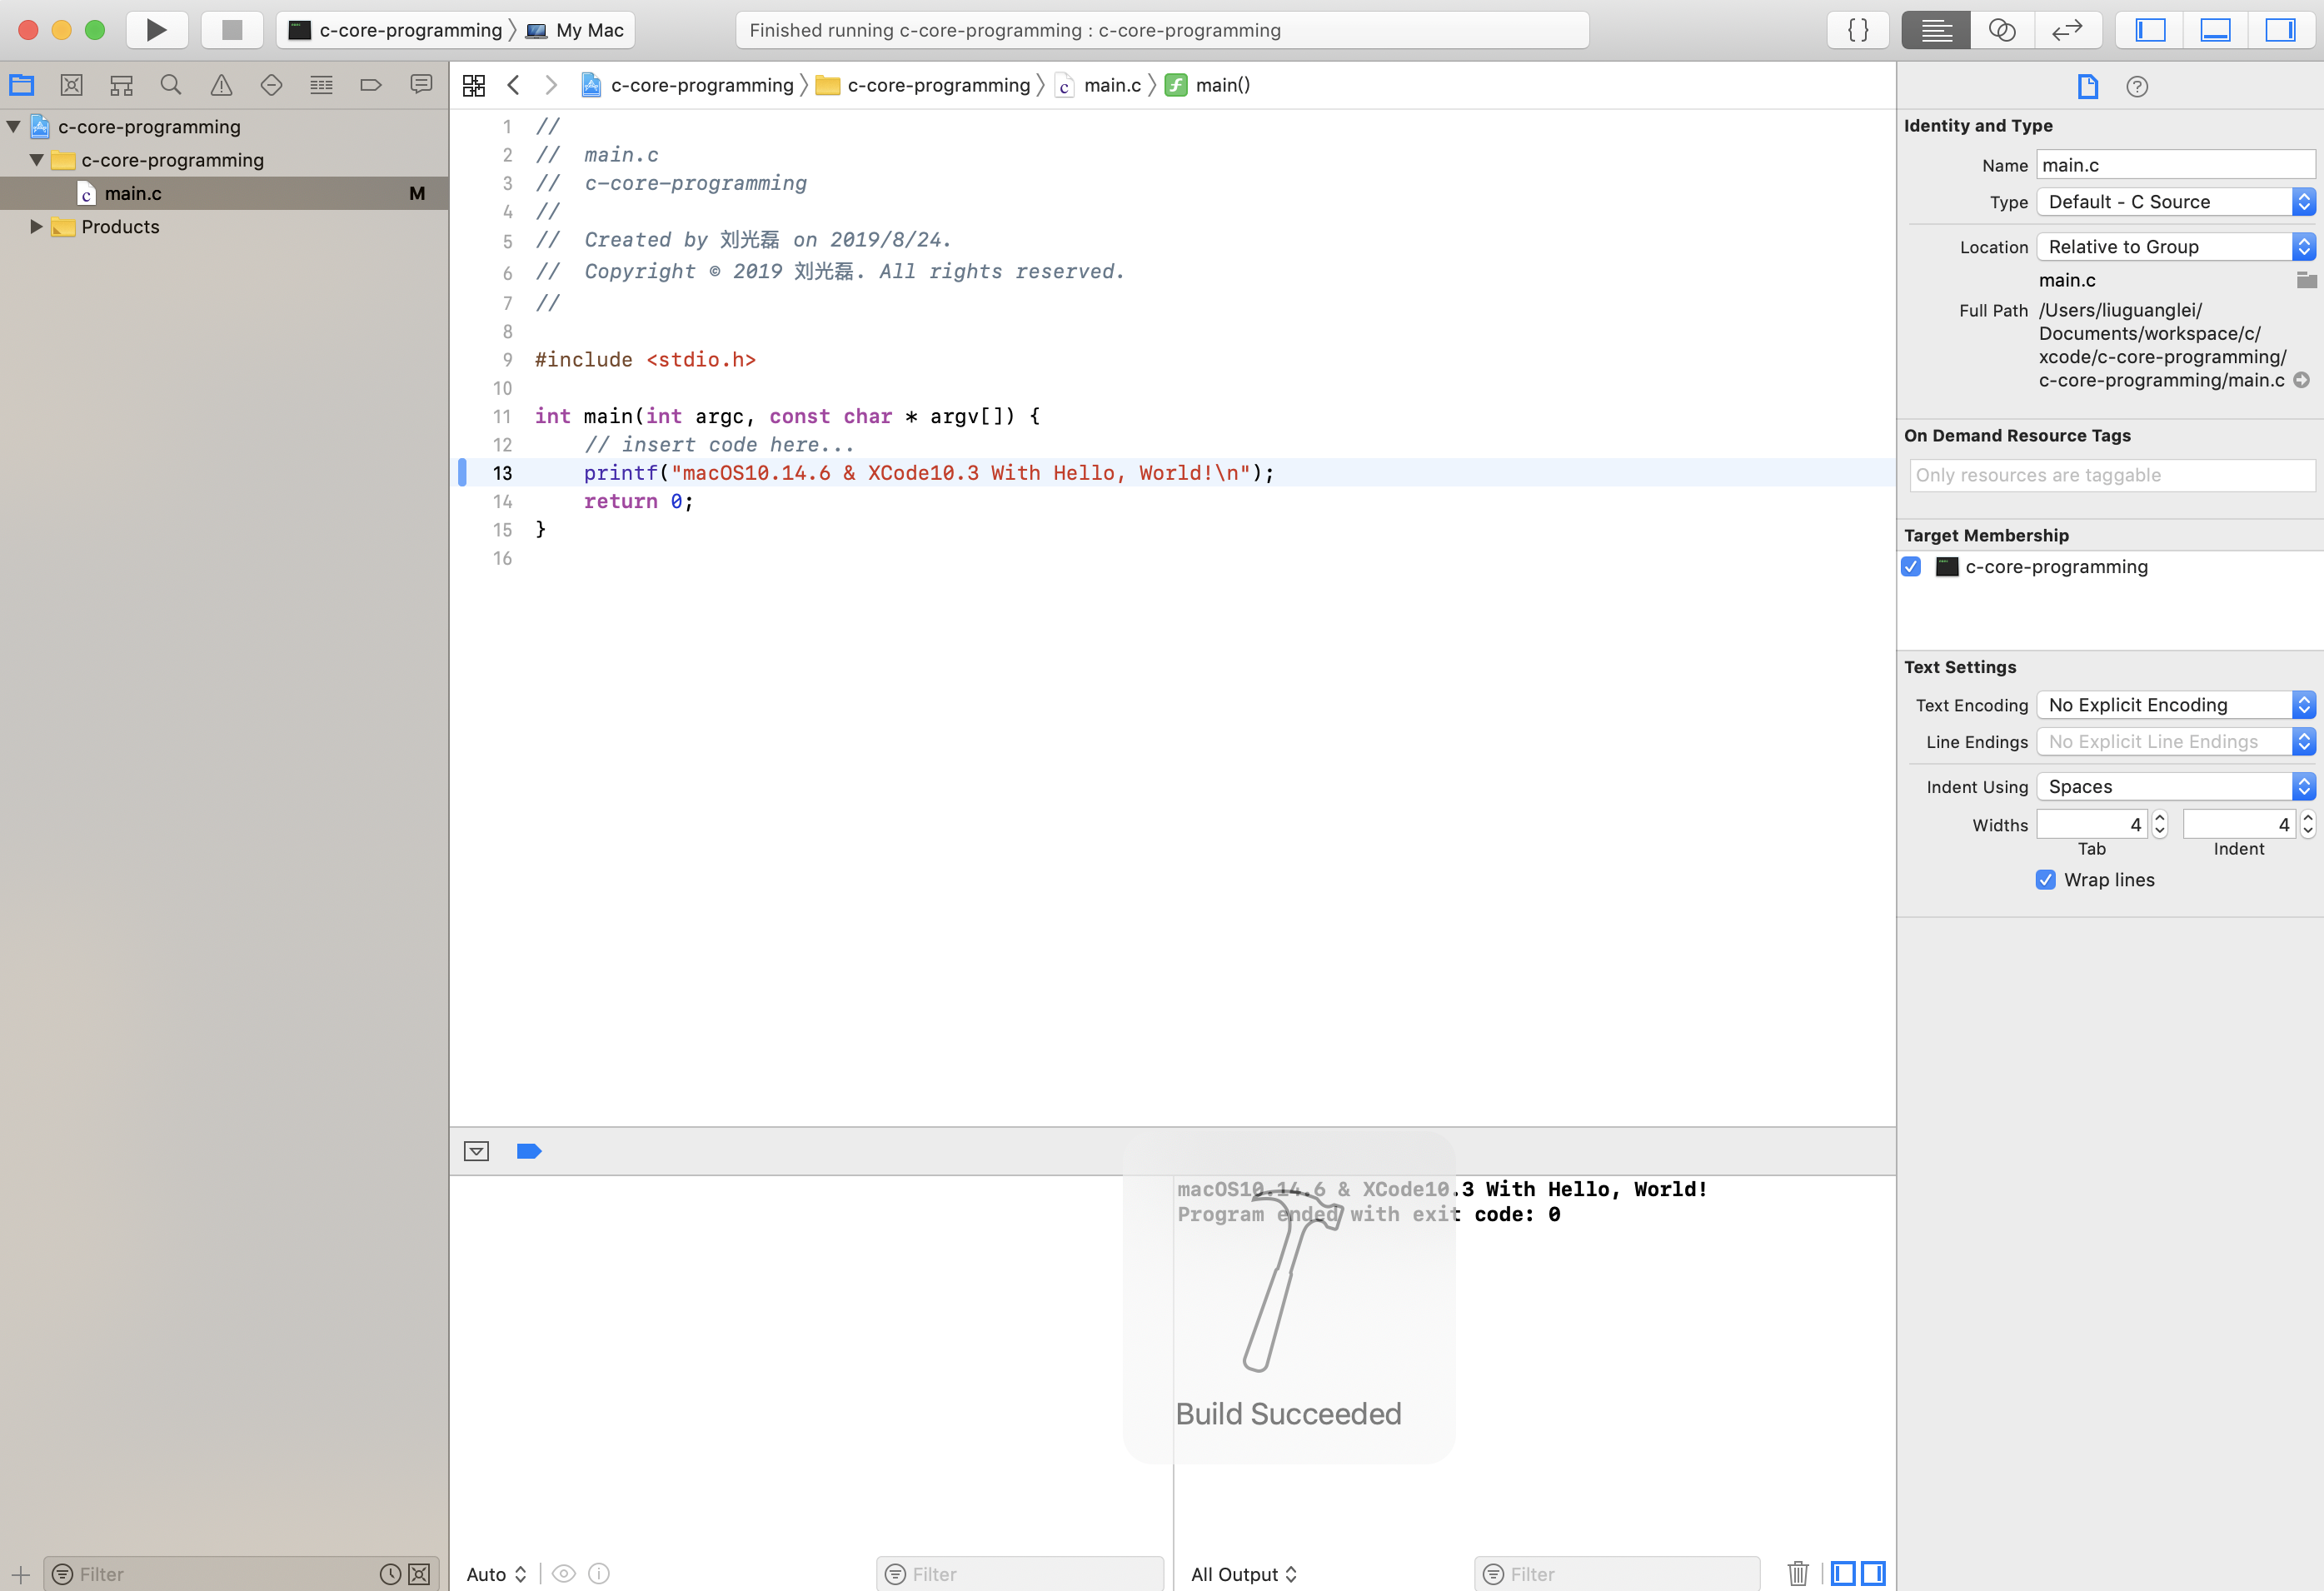This screenshot has height=1591, width=2324.
Task: Open the Find navigator magnifying glass
Action: tap(171, 85)
